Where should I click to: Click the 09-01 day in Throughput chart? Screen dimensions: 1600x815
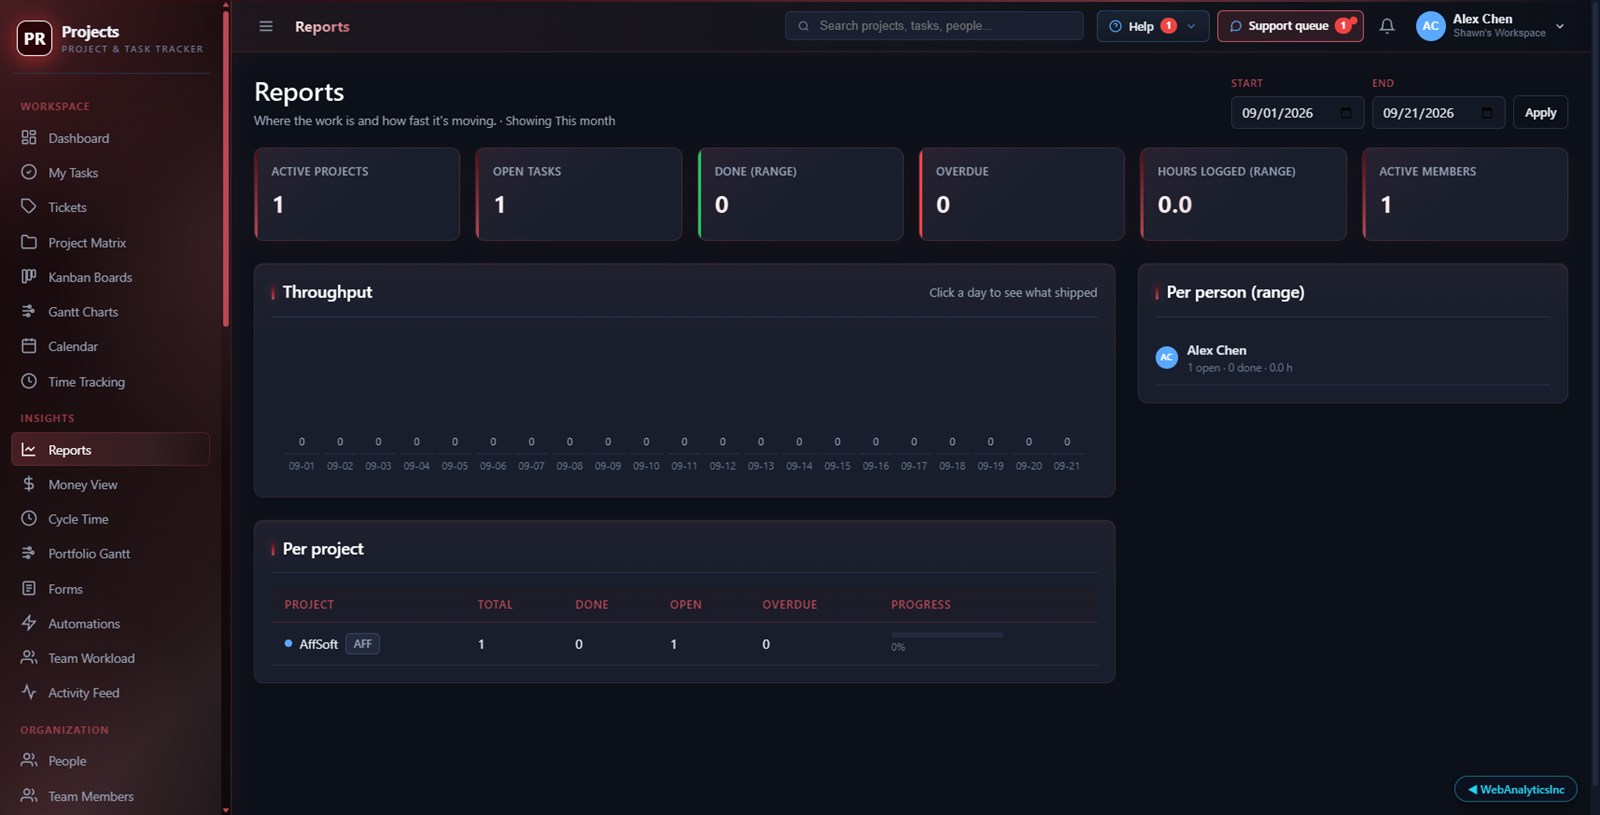(x=301, y=453)
